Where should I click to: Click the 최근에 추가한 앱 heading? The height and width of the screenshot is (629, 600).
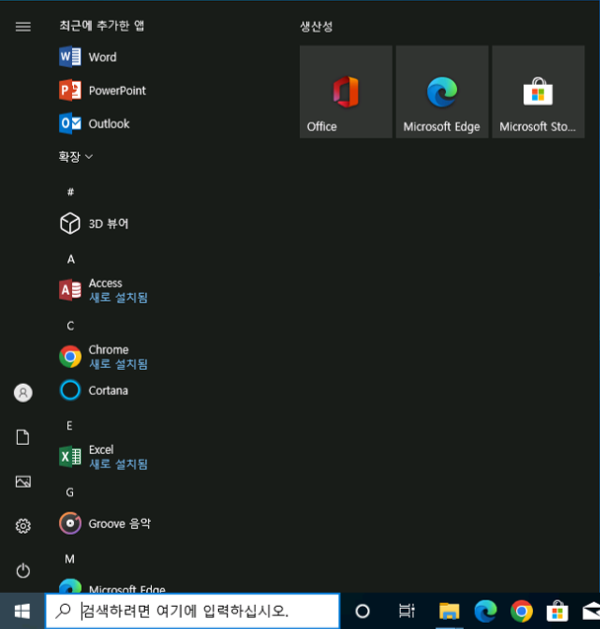click(102, 26)
